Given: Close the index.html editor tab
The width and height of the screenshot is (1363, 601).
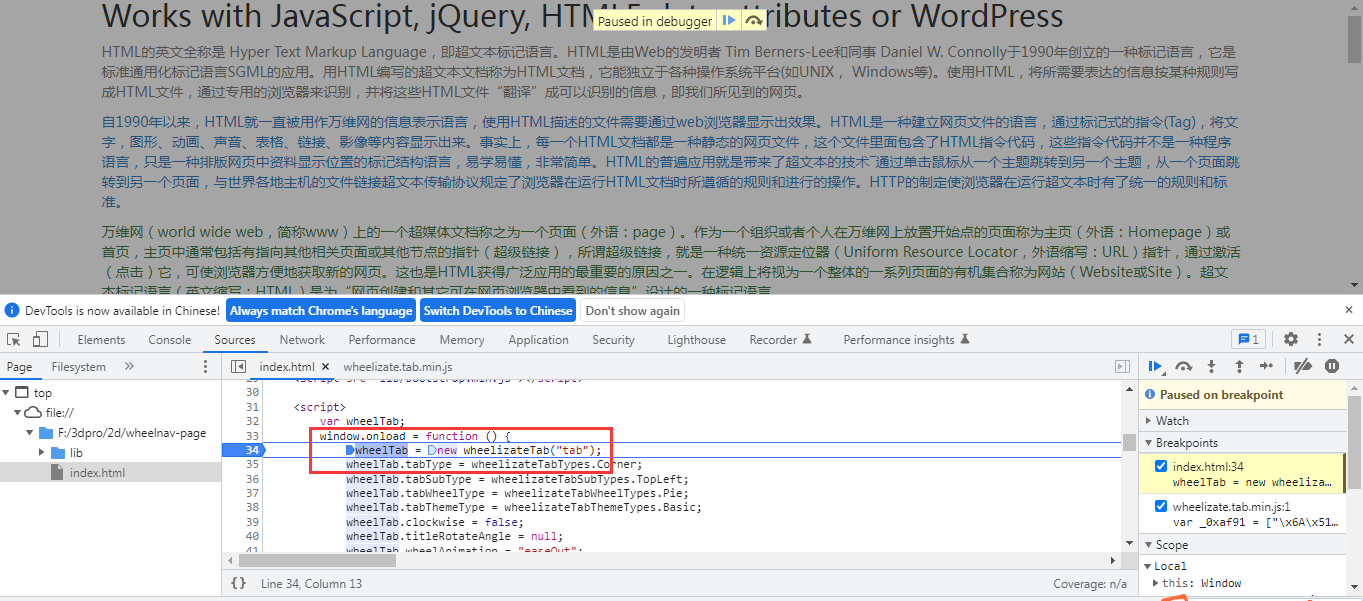Looking at the screenshot, I should [x=325, y=367].
